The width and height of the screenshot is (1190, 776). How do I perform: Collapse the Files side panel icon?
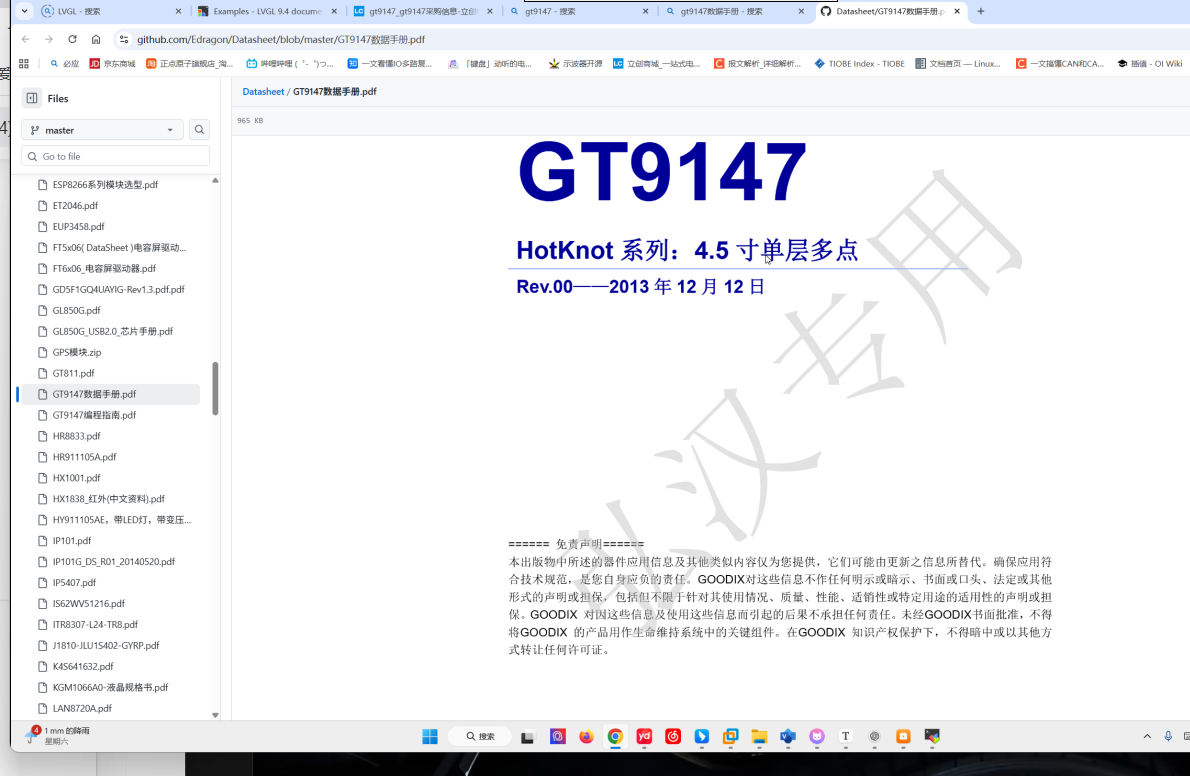pyautogui.click(x=32, y=98)
